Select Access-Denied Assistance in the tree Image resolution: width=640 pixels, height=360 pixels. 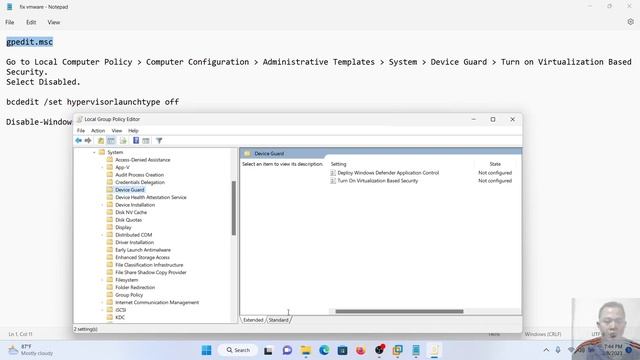coord(143,160)
